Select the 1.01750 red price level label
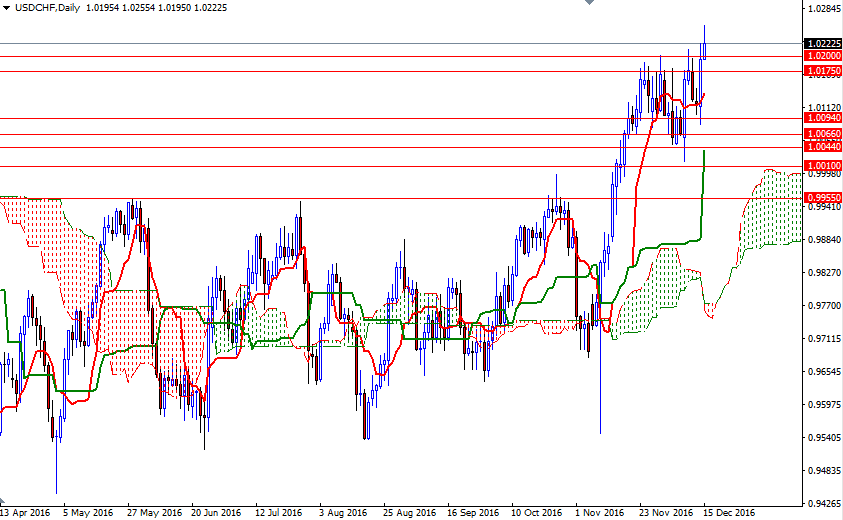The image size is (843, 520). pyautogui.click(x=823, y=71)
